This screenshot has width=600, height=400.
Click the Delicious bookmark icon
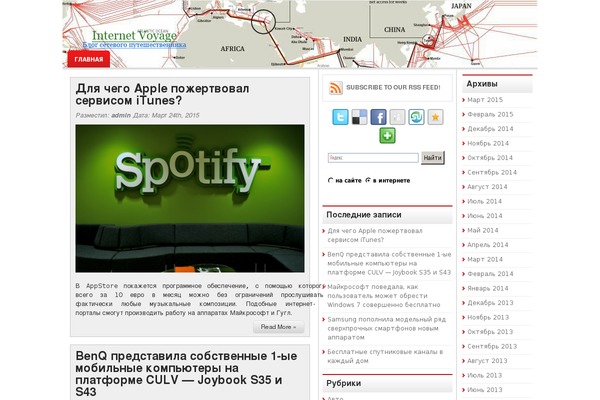pos(359,117)
